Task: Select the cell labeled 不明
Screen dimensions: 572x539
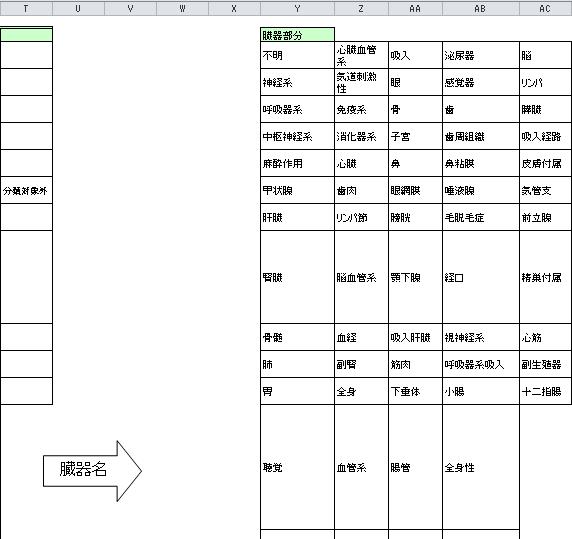Action: pos(297,55)
